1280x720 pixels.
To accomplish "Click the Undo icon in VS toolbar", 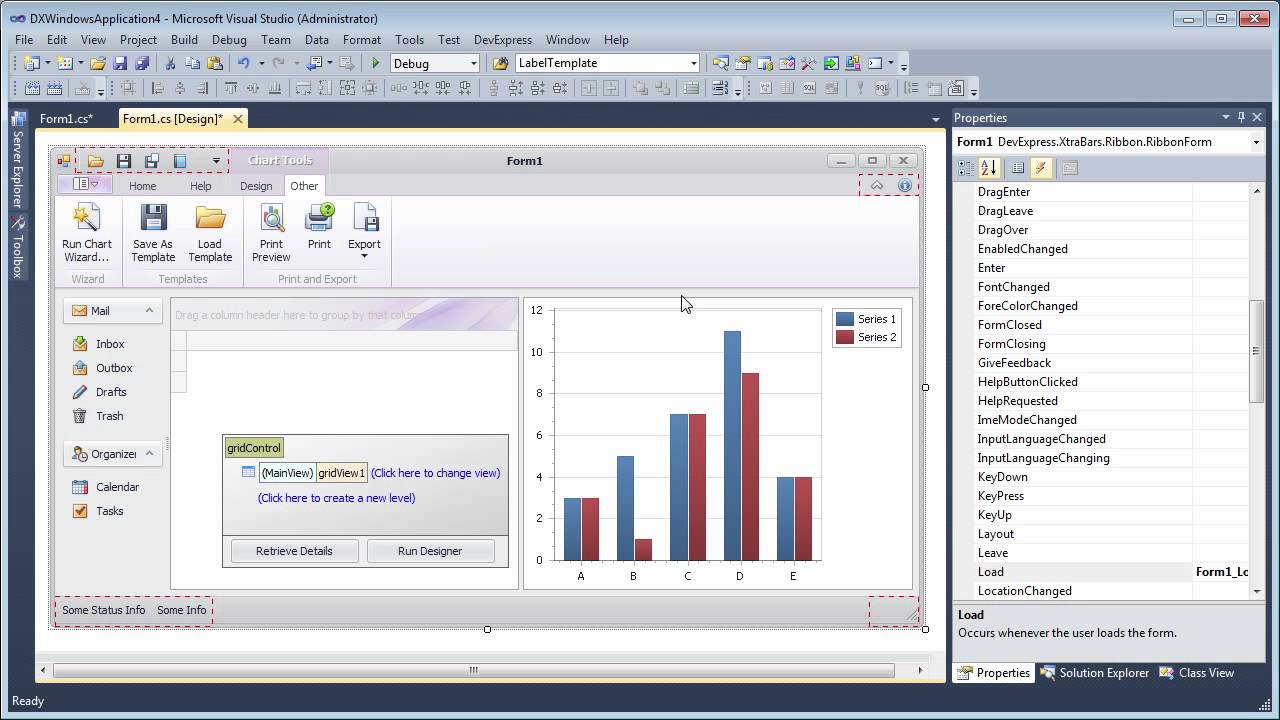I will point(243,63).
